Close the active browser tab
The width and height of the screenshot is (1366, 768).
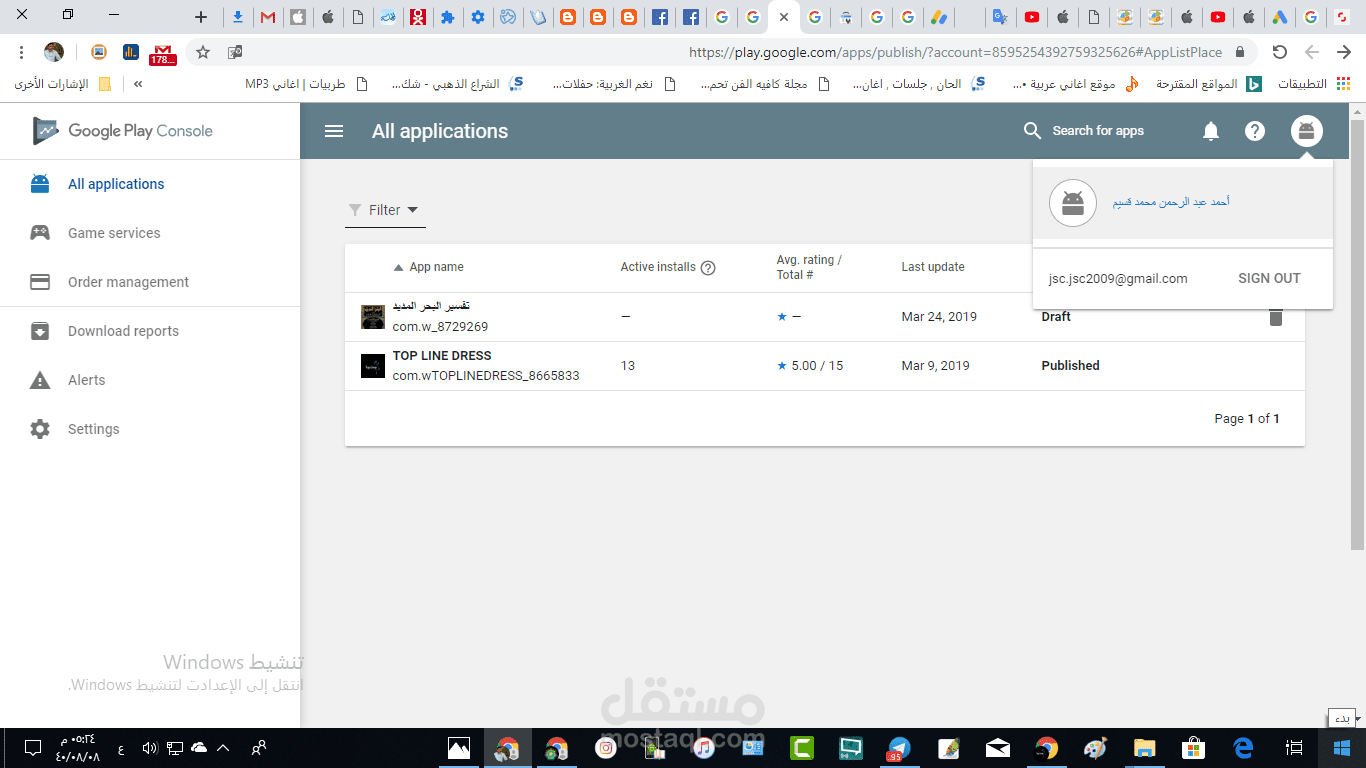click(784, 17)
